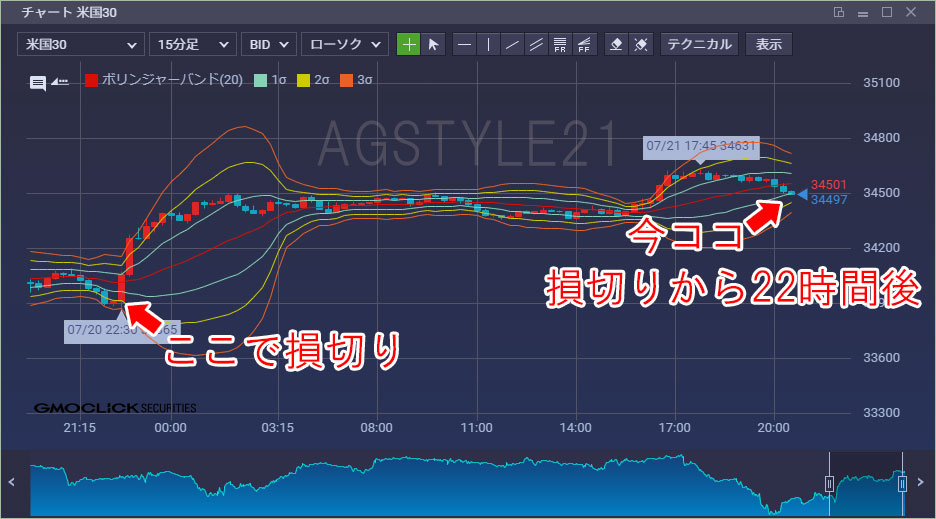
Task: Select the parallel channel line tool
Action: (x=536, y=44)
